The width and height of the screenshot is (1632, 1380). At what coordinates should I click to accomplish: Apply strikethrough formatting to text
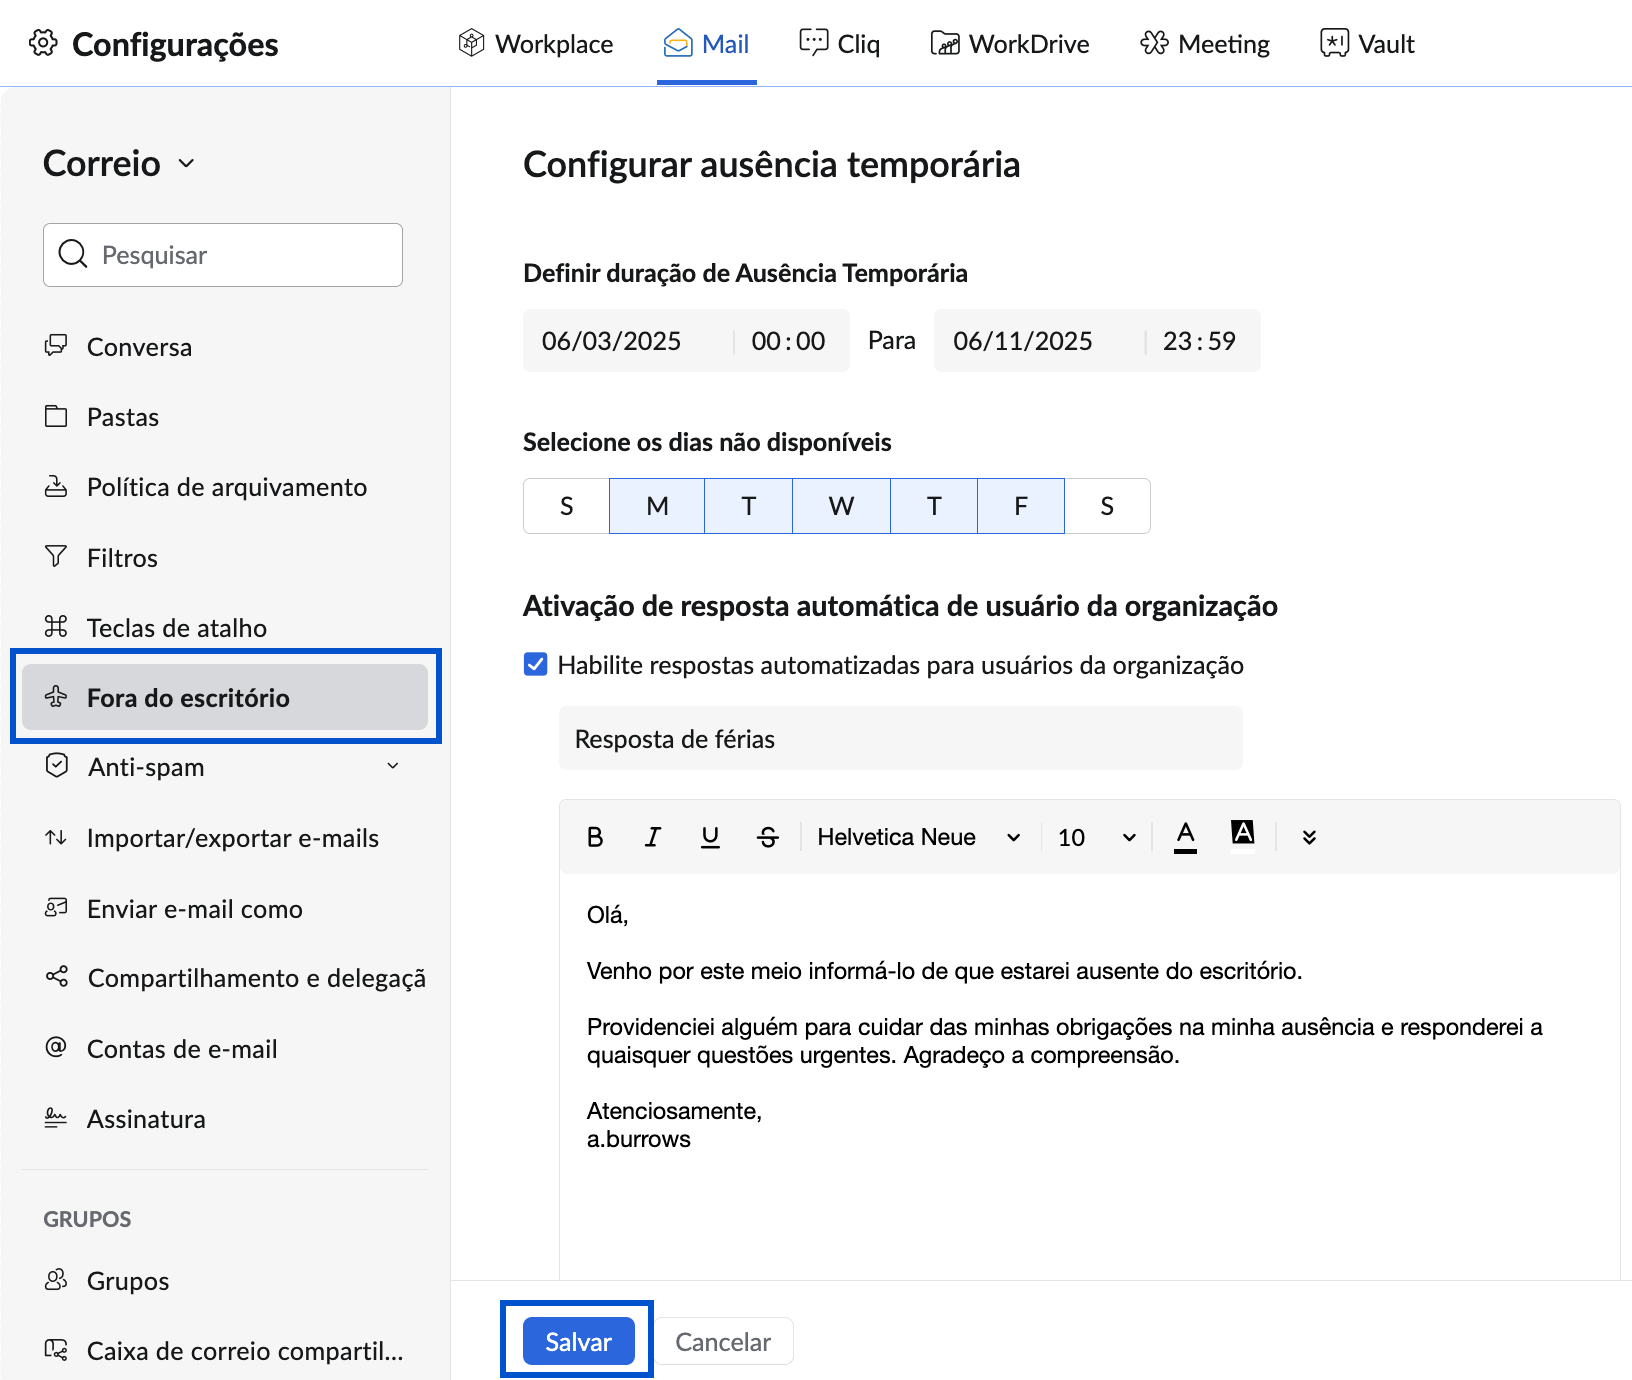click(x=768, y=837)
